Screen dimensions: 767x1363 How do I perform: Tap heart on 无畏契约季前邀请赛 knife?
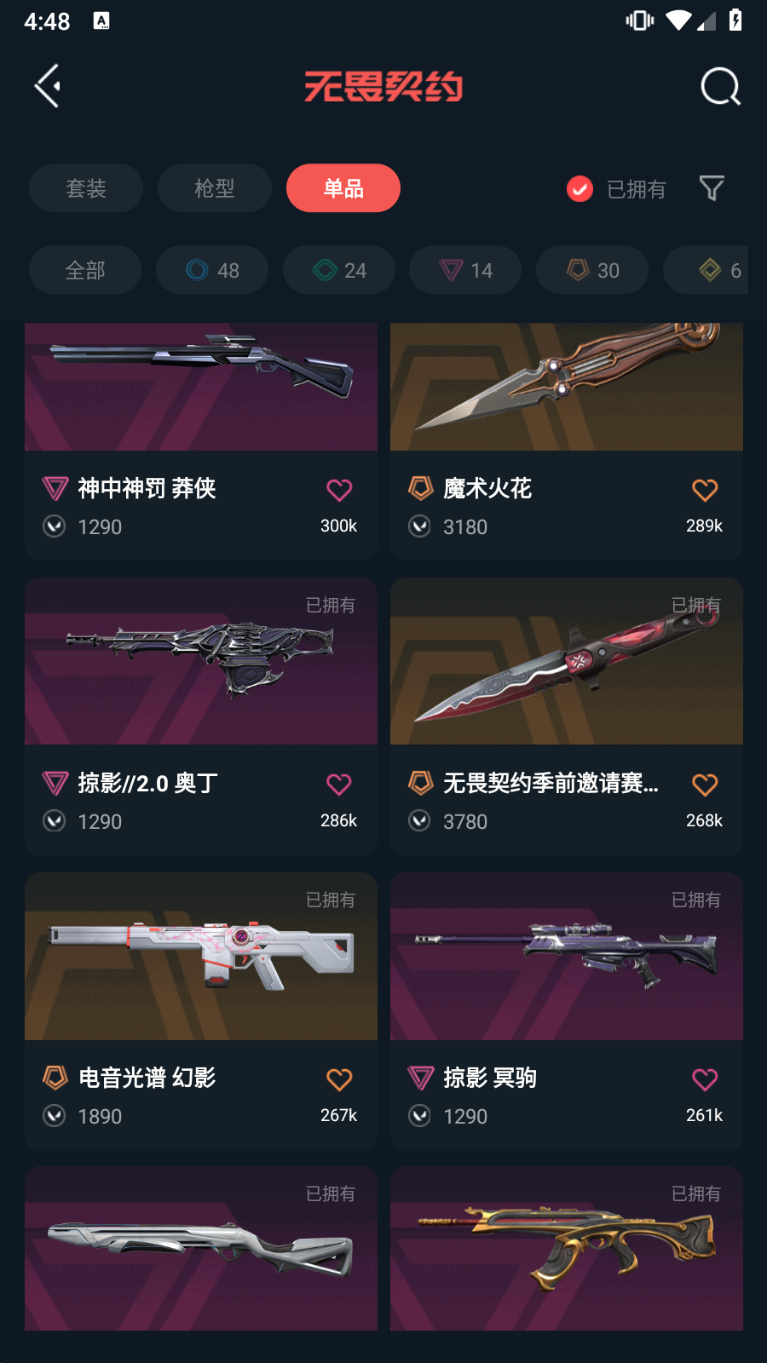click(705, 784)
